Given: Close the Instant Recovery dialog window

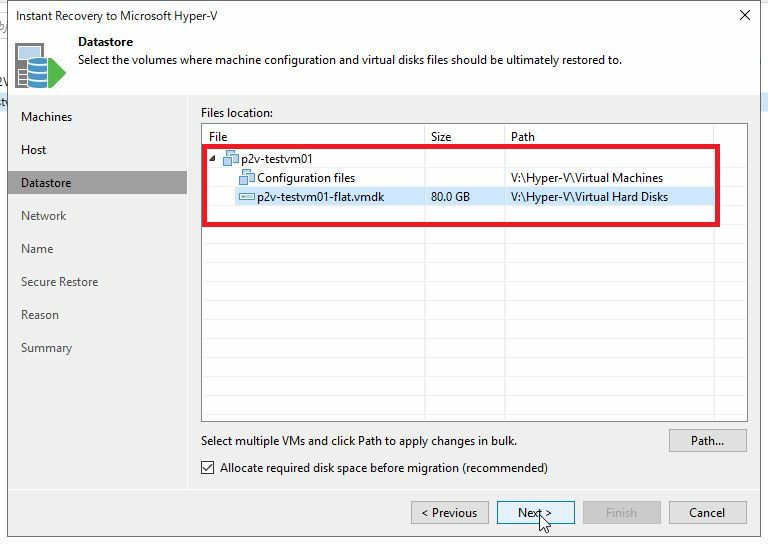Looking at the screenshot, I should click(744, 16).
